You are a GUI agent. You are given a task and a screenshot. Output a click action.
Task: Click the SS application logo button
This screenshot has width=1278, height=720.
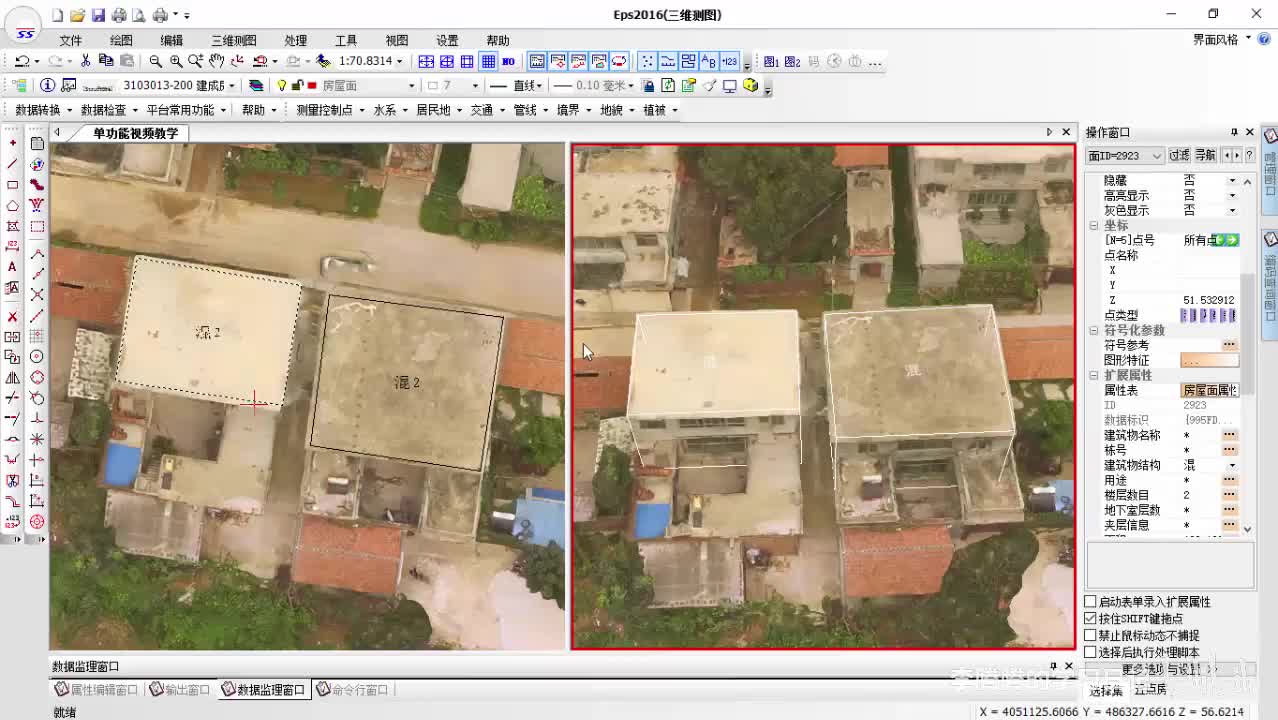point(24,26)
